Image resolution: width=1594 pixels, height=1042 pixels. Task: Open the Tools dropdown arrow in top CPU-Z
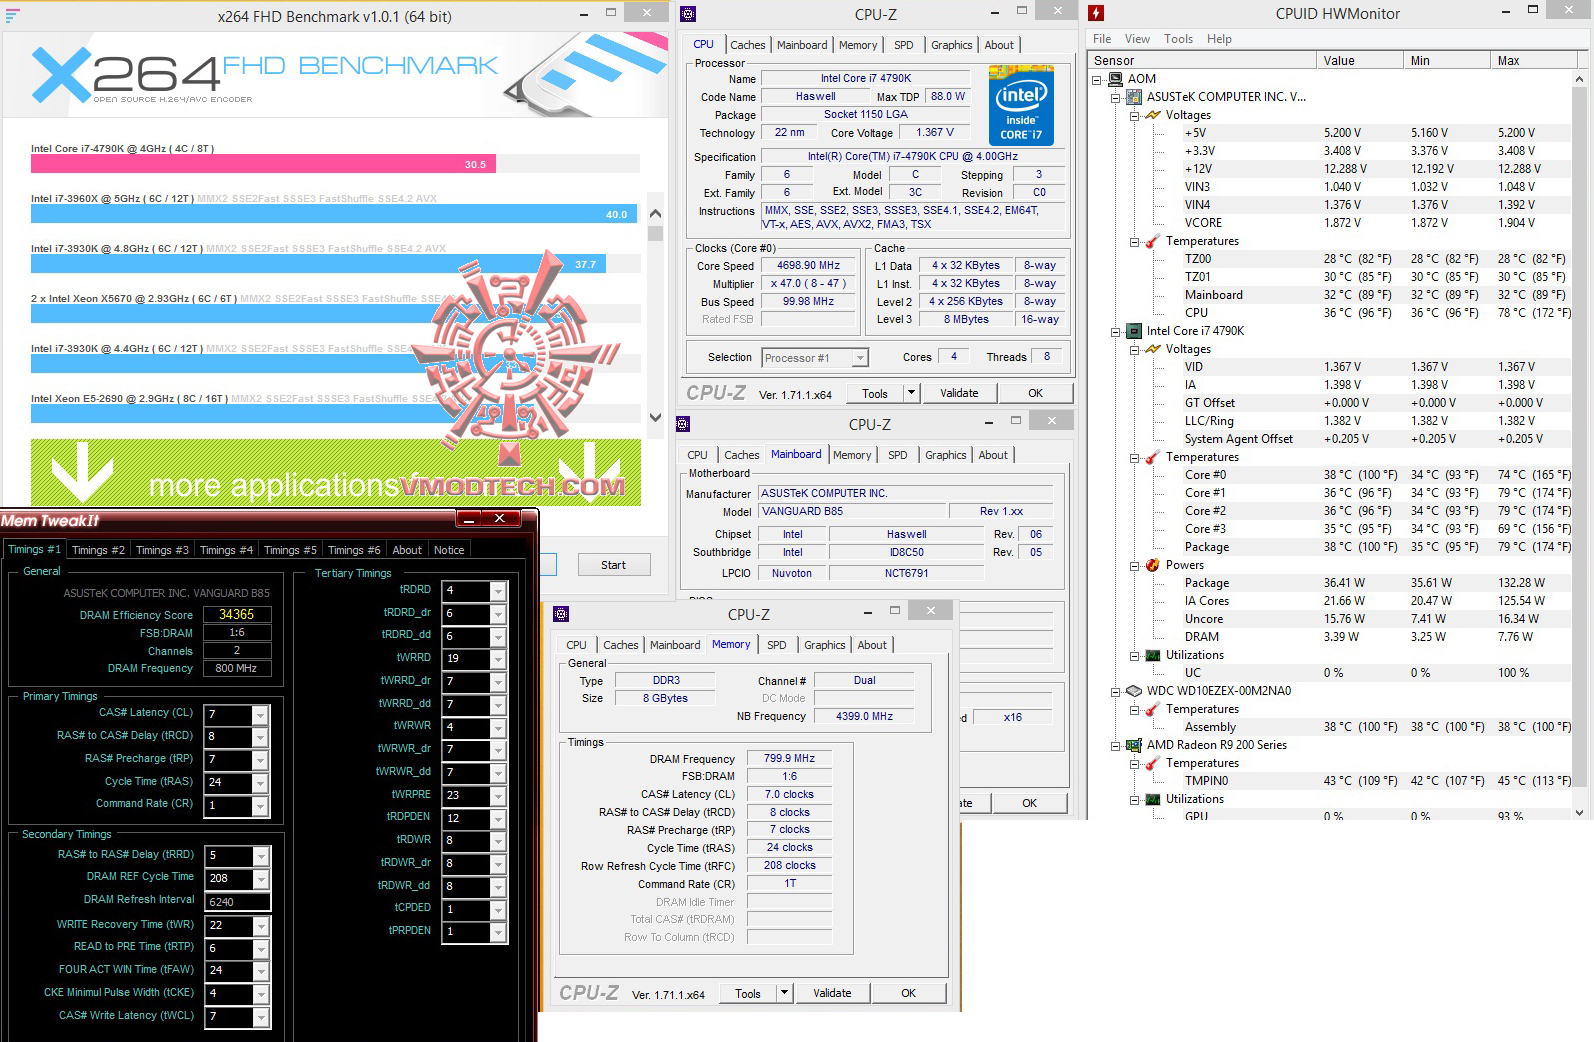tap(911, 393)
